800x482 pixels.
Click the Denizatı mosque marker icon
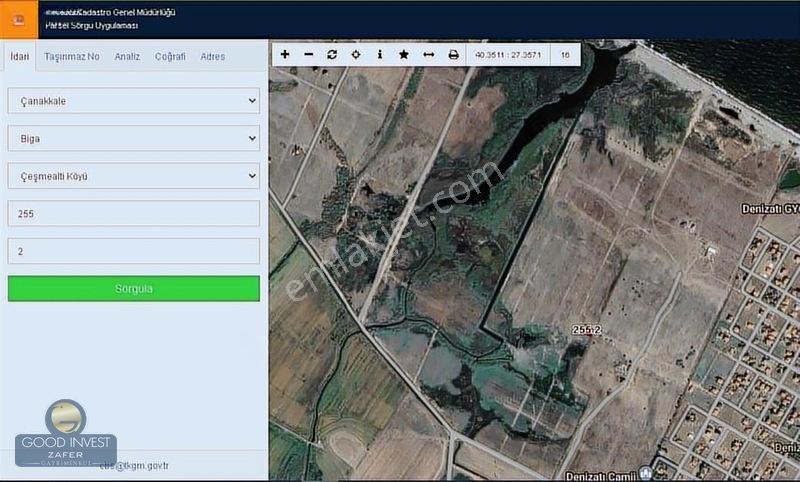645,473
